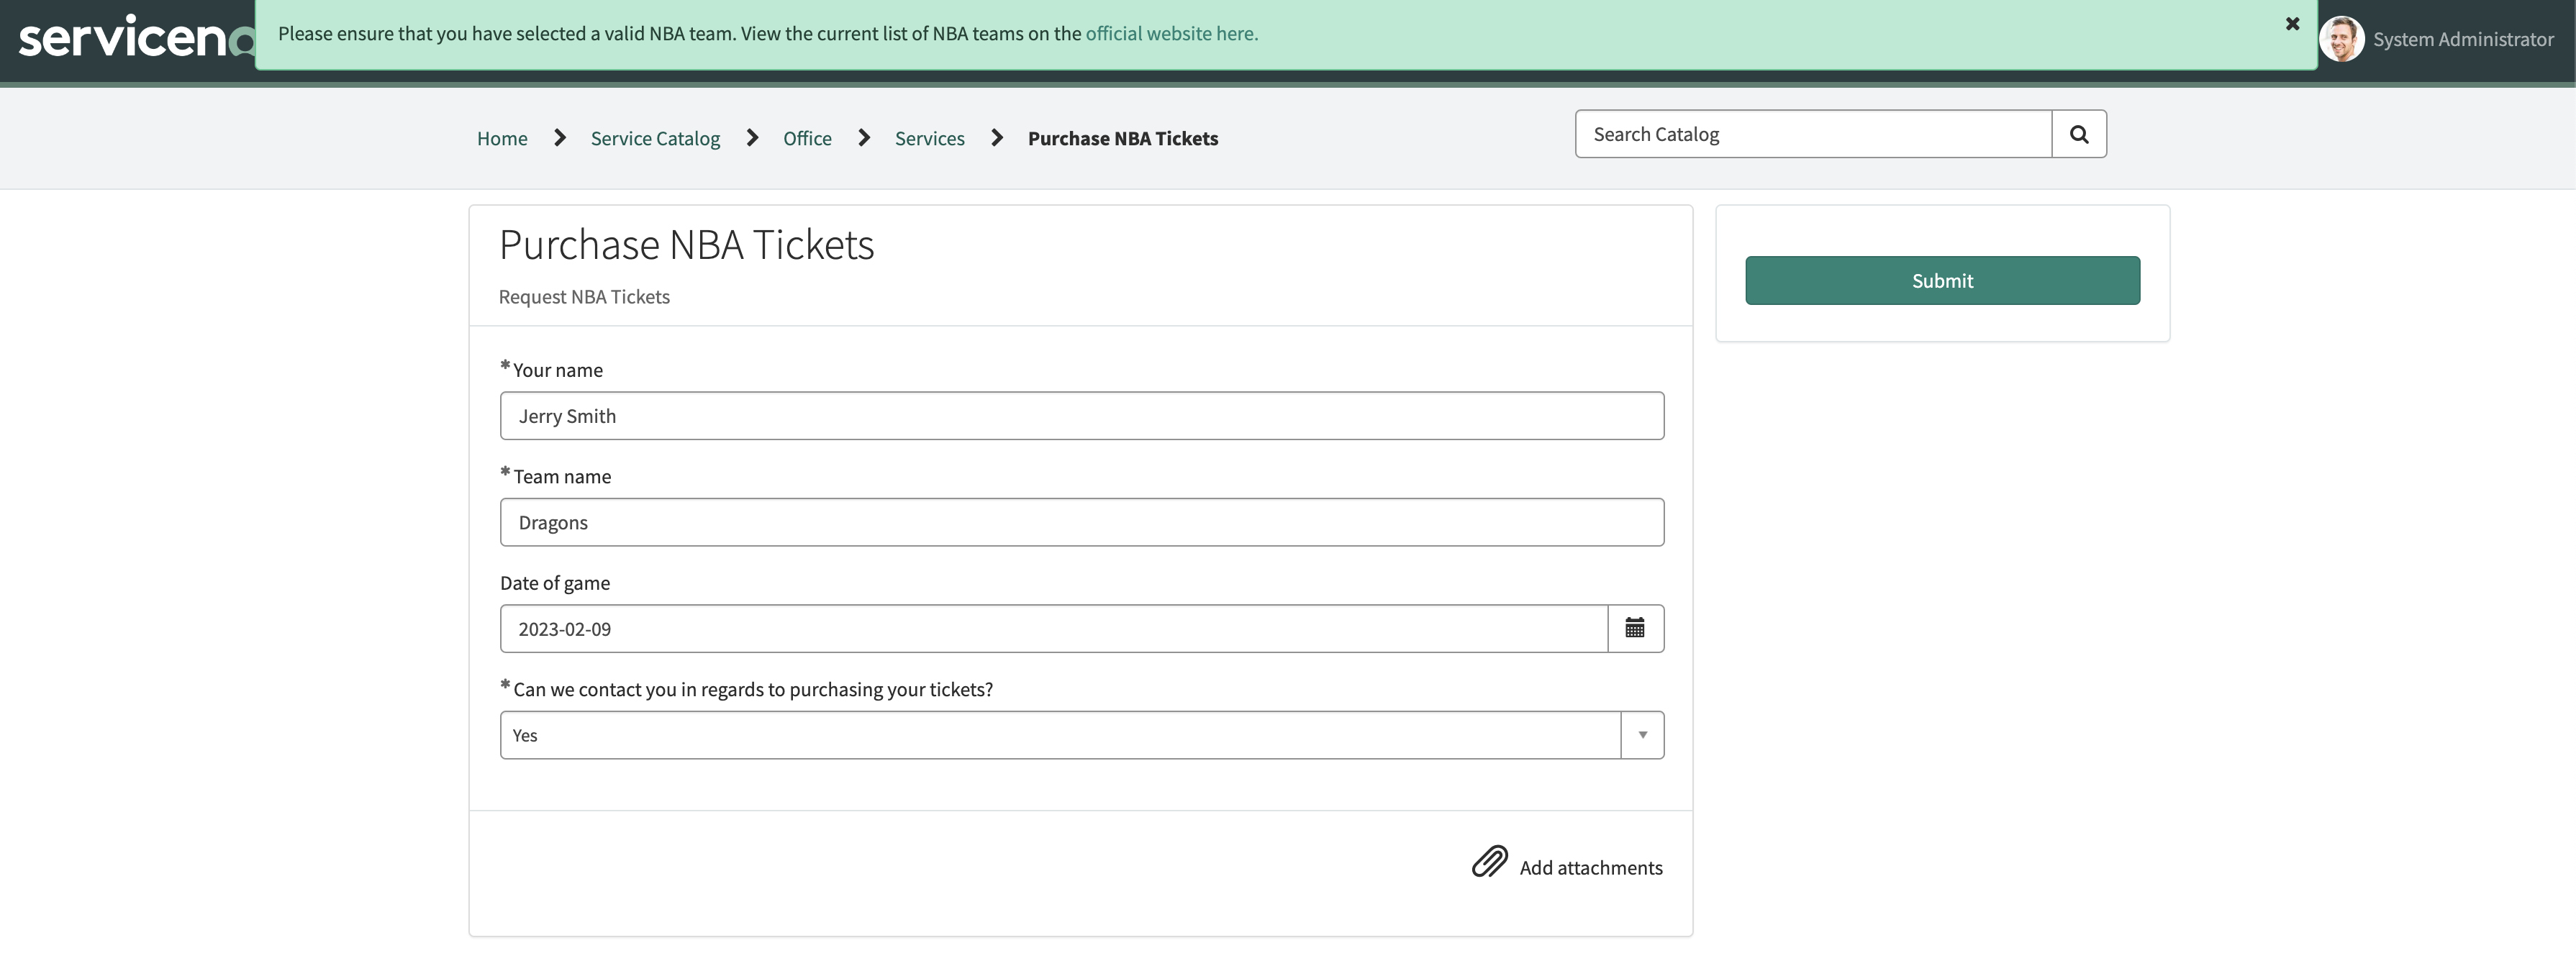Screen dimensions: 2576x971
Task: Click the Services breadcrumb link
Action: (929, 138)
